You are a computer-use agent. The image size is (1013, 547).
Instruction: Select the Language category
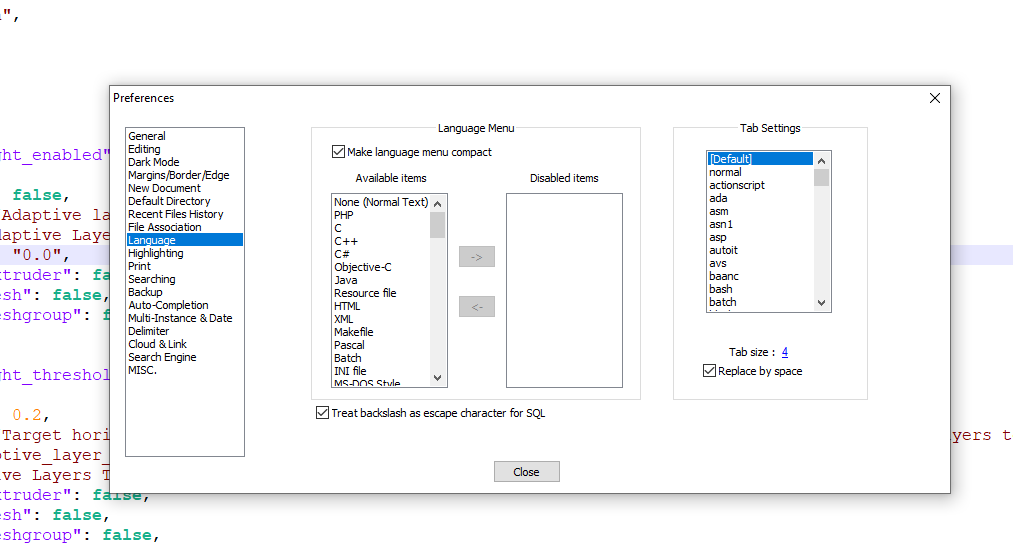(185, 240)
